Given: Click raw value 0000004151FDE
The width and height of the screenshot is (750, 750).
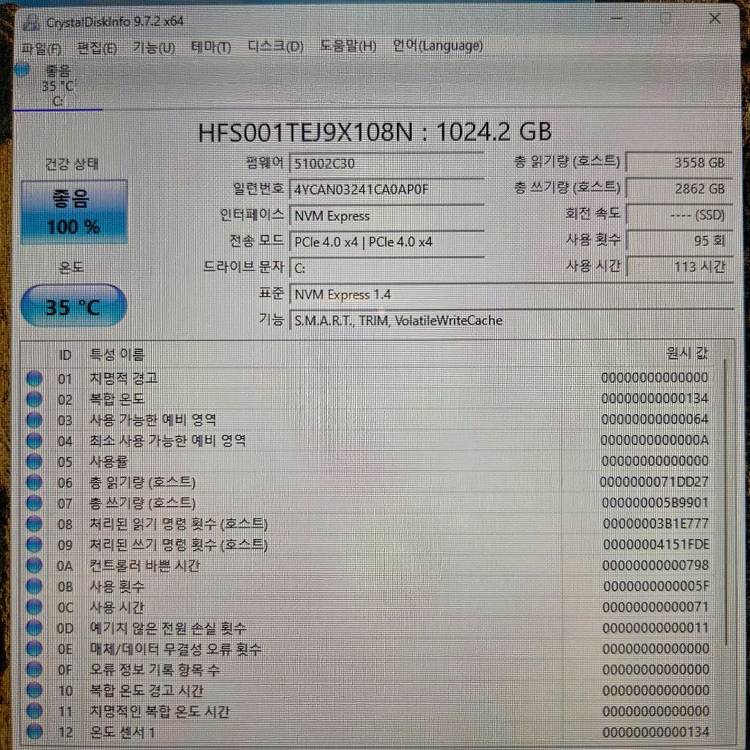Looking at the screenshot, I should 656,545.
